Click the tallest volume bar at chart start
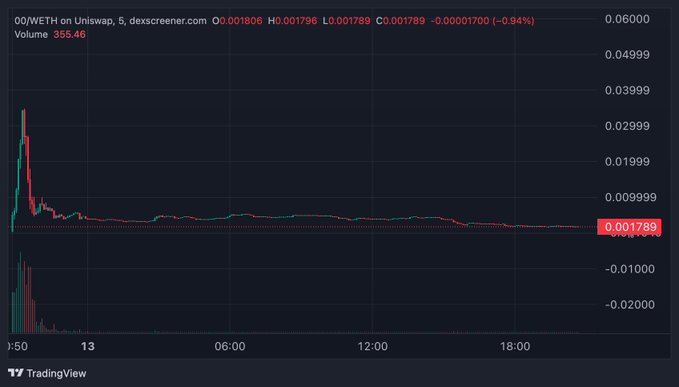 click(20, 292)
